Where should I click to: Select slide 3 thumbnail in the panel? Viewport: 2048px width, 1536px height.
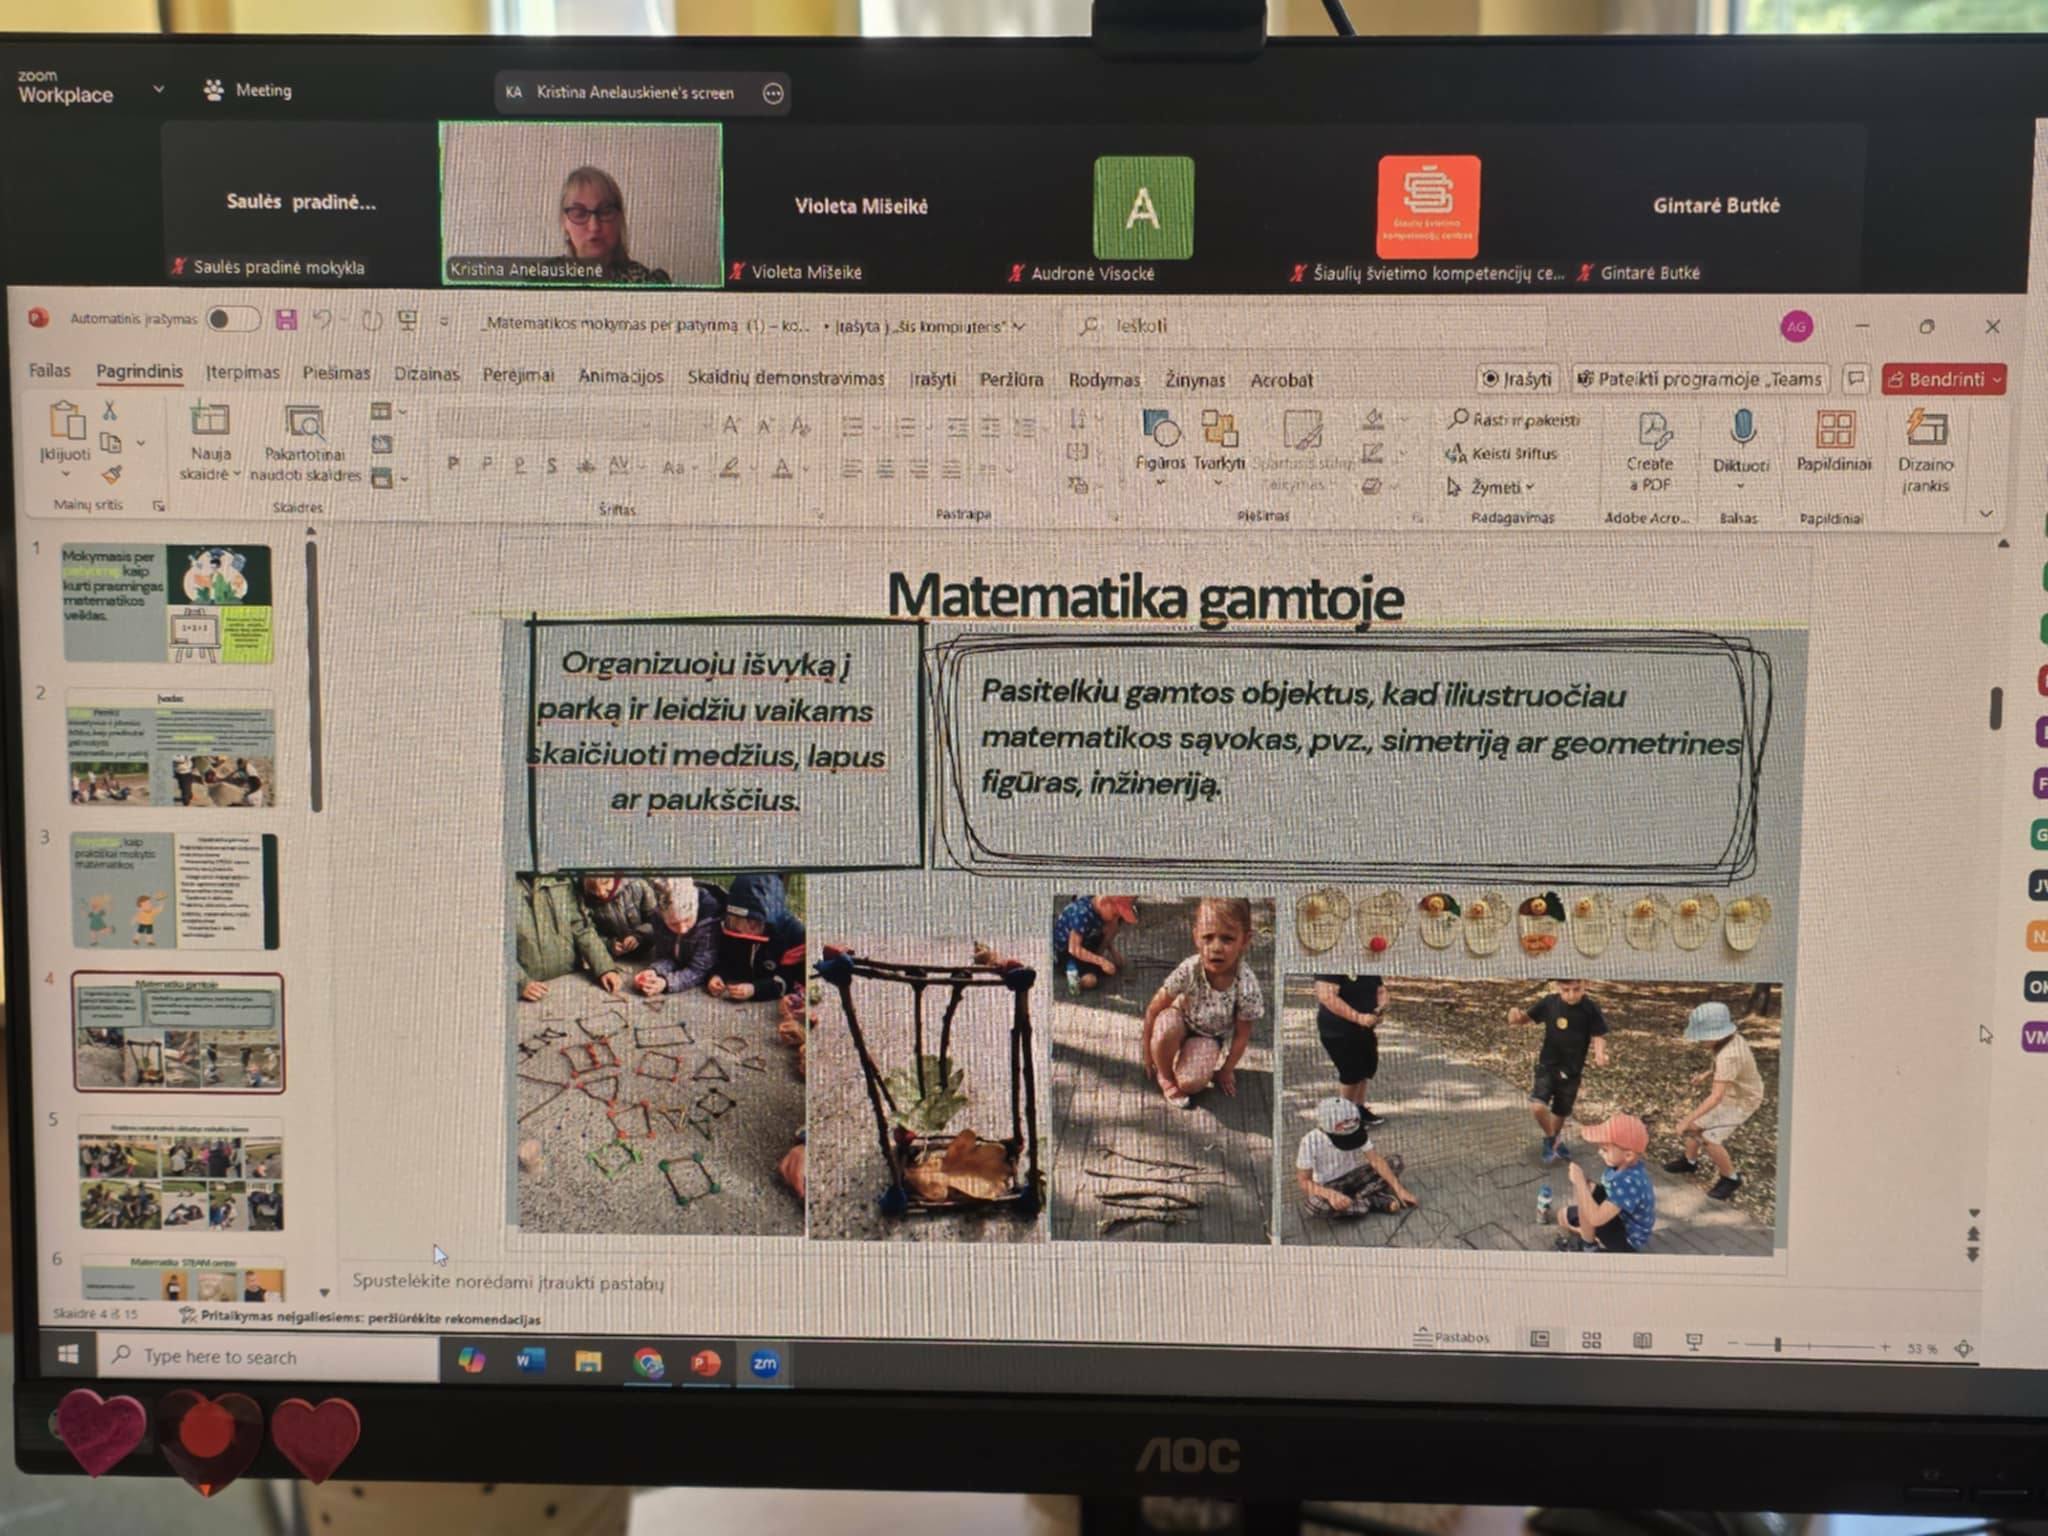click(x=175, y=890)
